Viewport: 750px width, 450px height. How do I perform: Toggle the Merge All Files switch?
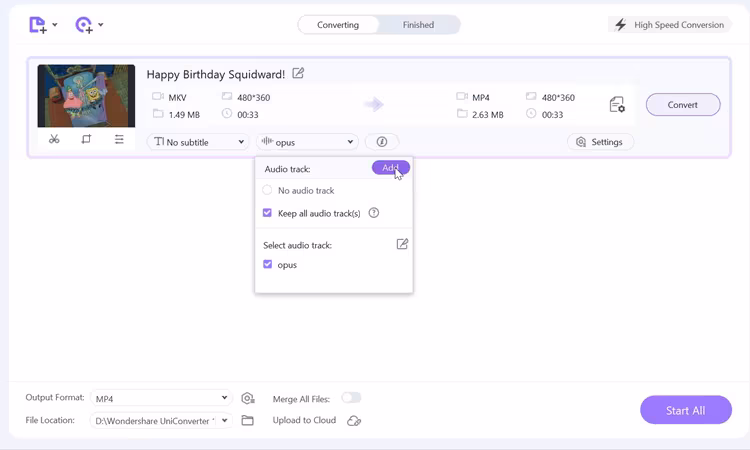351,398
